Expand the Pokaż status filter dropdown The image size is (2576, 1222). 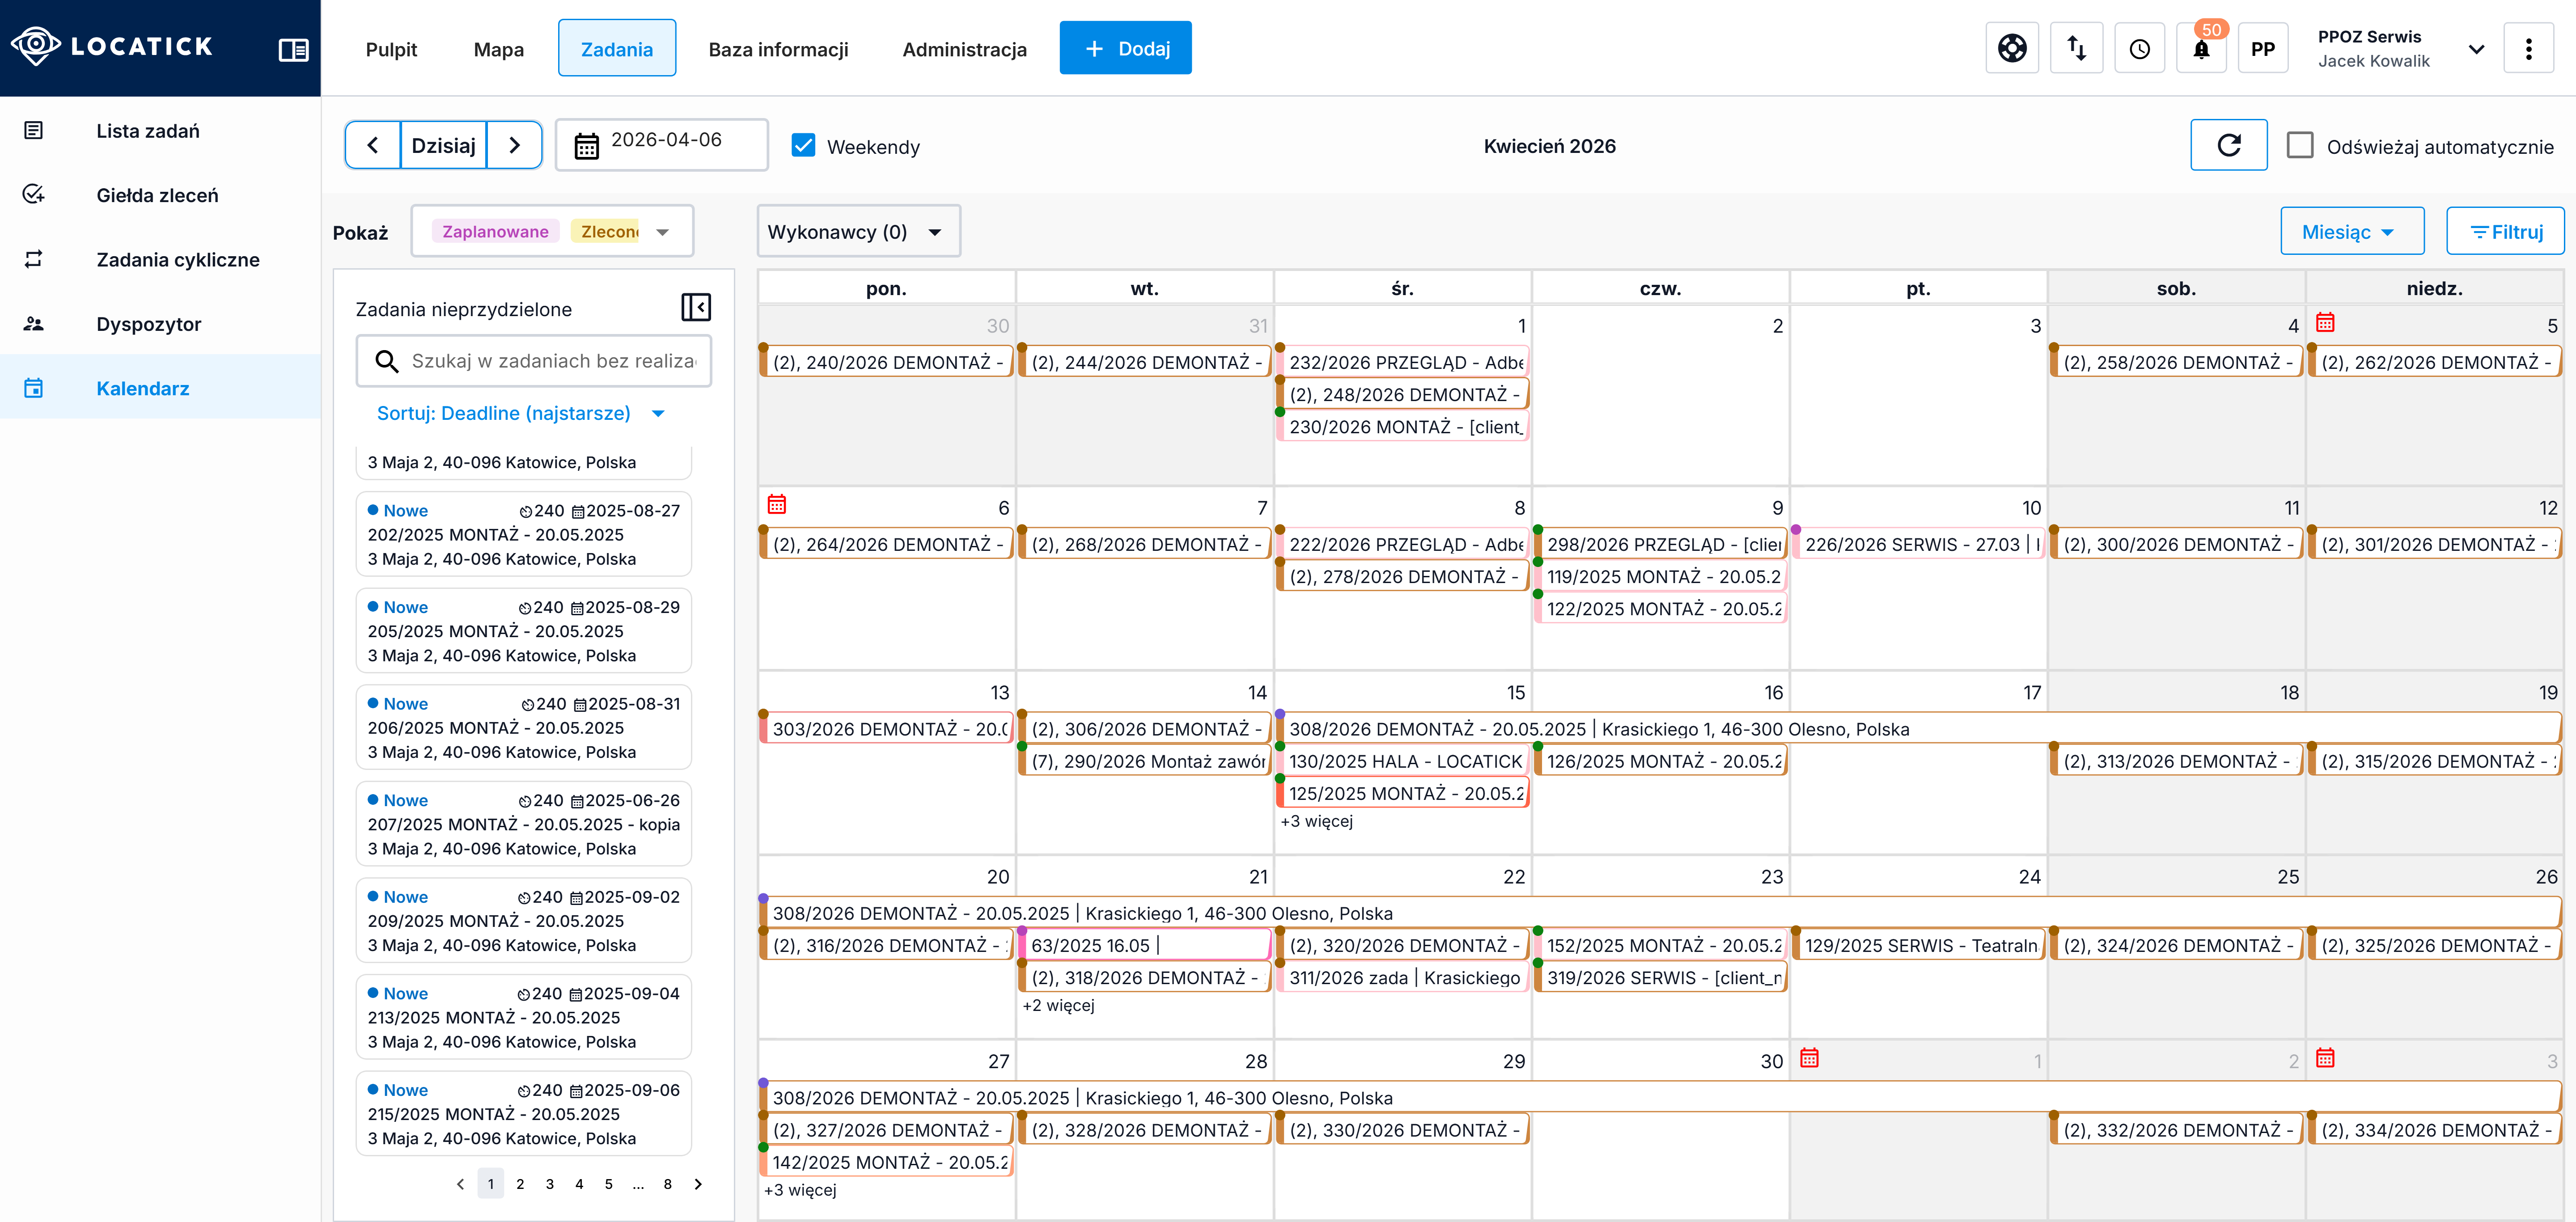662,232
